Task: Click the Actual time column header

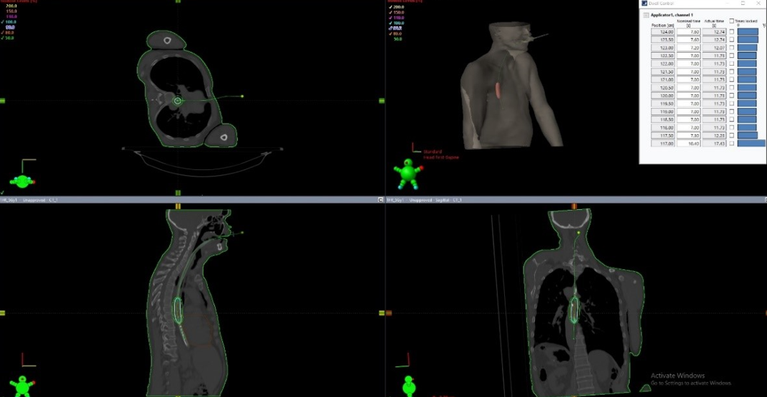Action: 714,23
